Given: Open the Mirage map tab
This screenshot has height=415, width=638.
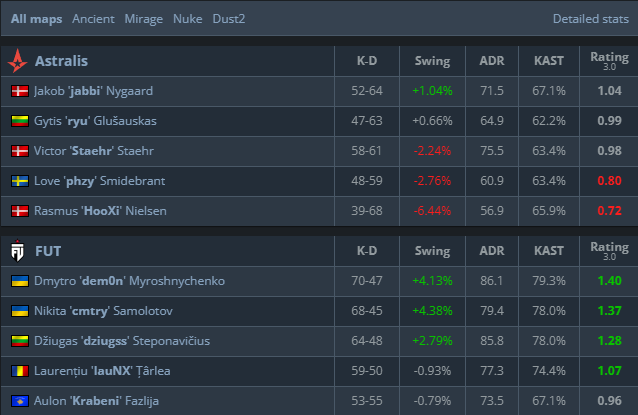Looking at the screenshot, I should tap(144, 19).
